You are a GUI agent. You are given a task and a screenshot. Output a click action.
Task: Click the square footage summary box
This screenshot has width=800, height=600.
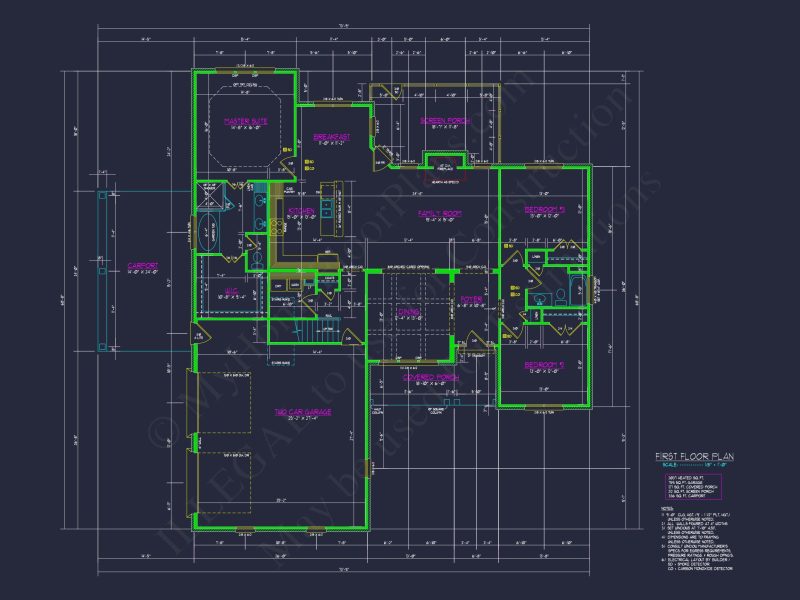(x=693, y=487)
